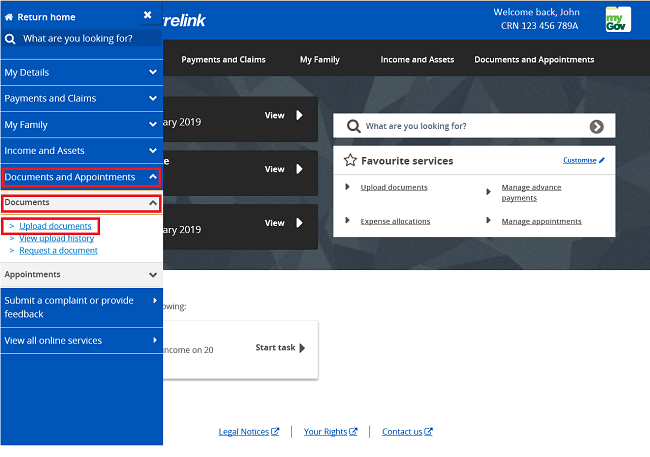Screen dimensions: 650x457
Task: Open Legal Notices footer link
Action: pos(244,432)
